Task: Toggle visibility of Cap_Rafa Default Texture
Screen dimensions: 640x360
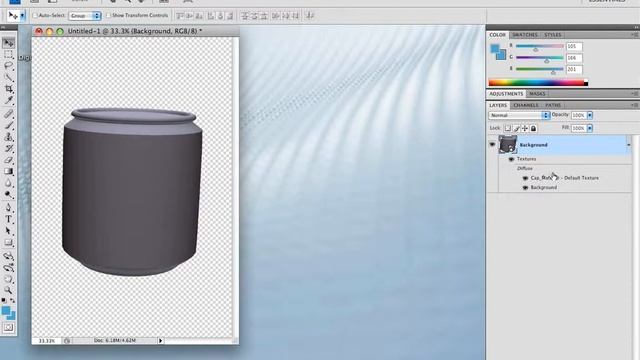Action: (525, 178)
